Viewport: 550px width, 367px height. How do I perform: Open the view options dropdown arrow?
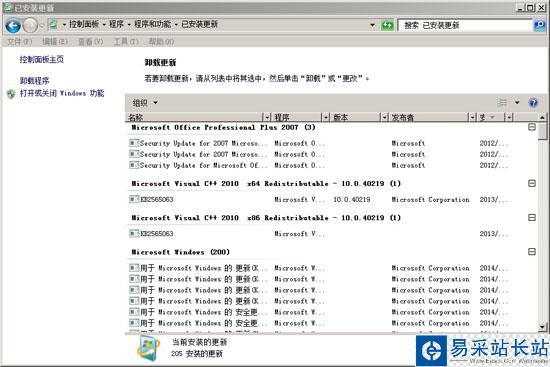(517, 102)
